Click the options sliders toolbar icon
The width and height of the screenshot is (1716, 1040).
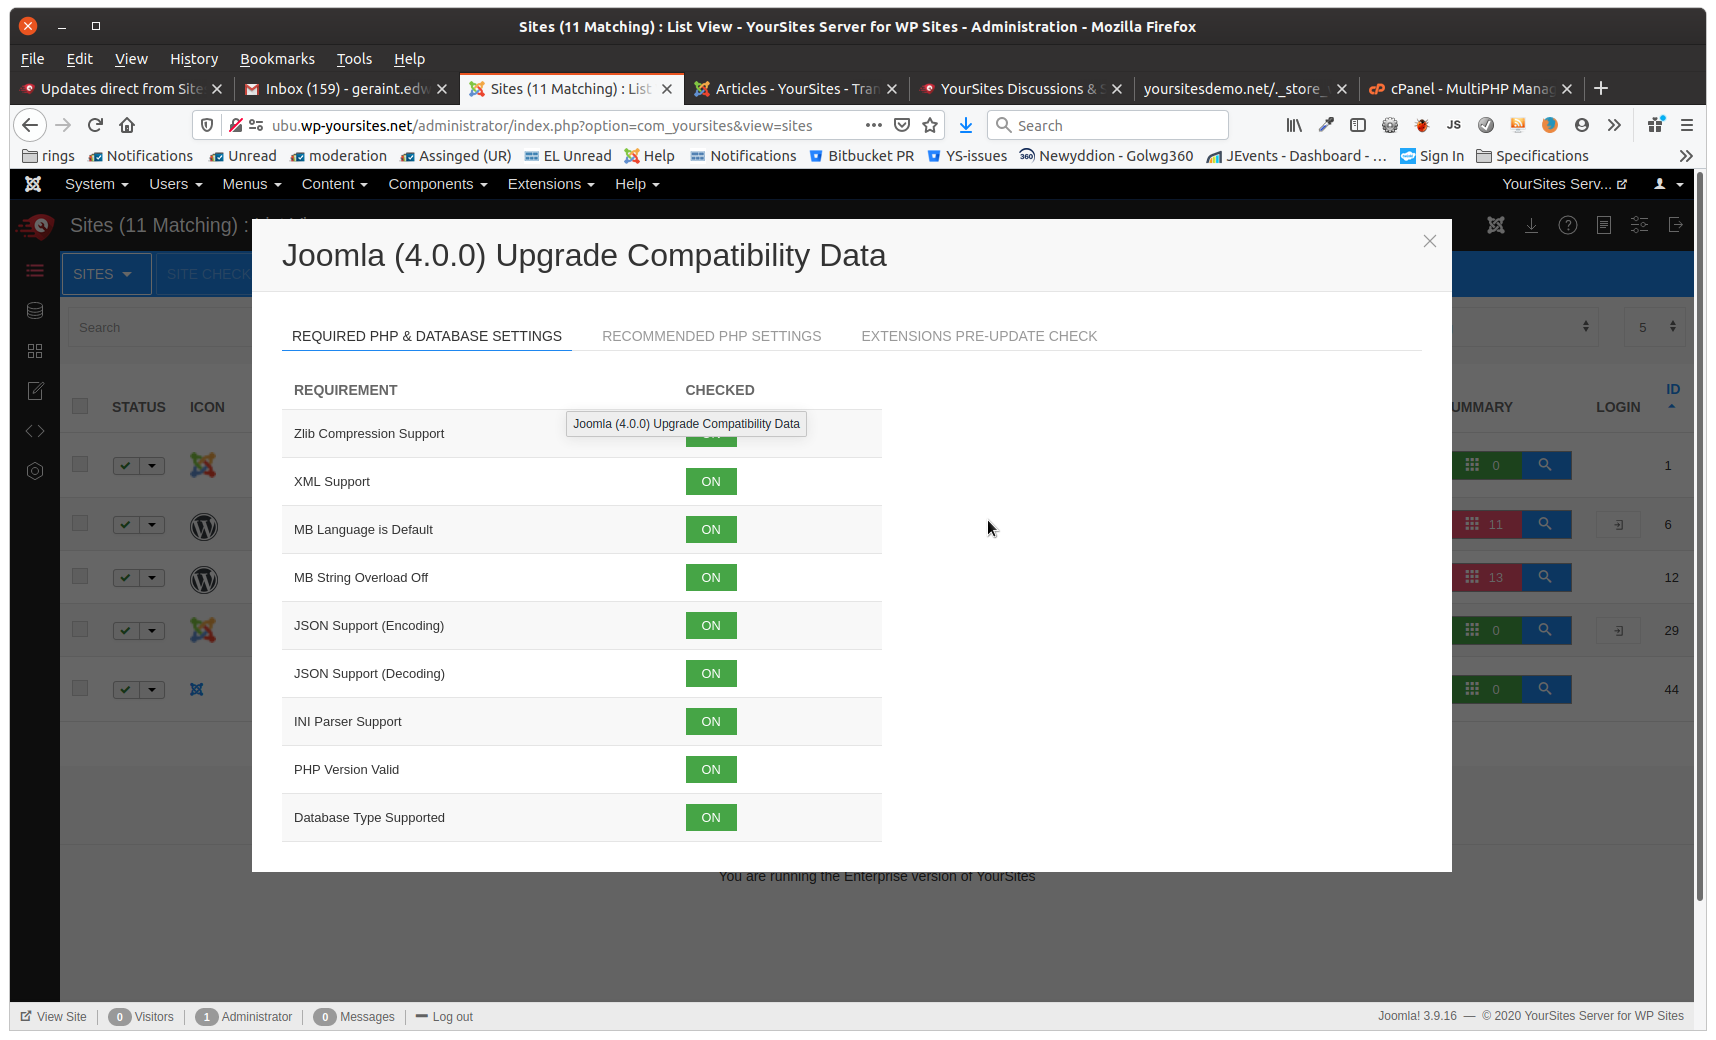[1640, 225]
